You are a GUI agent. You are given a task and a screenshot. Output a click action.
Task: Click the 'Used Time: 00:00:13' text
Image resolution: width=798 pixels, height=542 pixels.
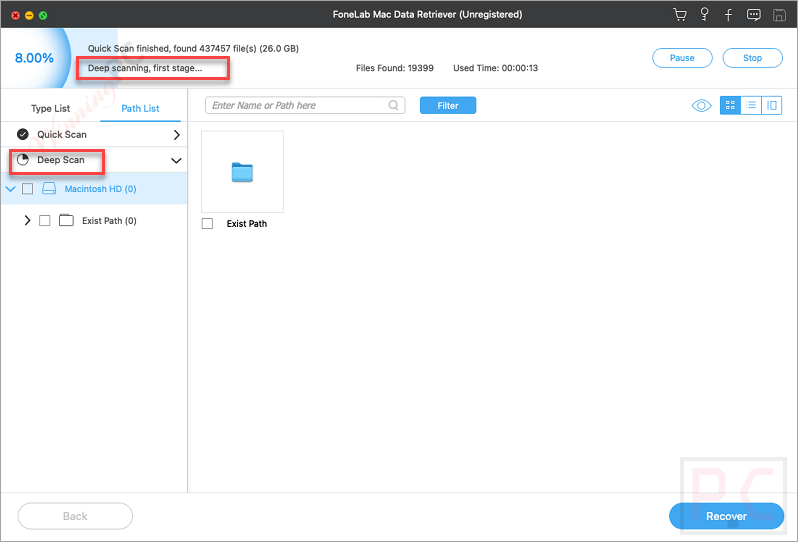(x=495, y=68)
